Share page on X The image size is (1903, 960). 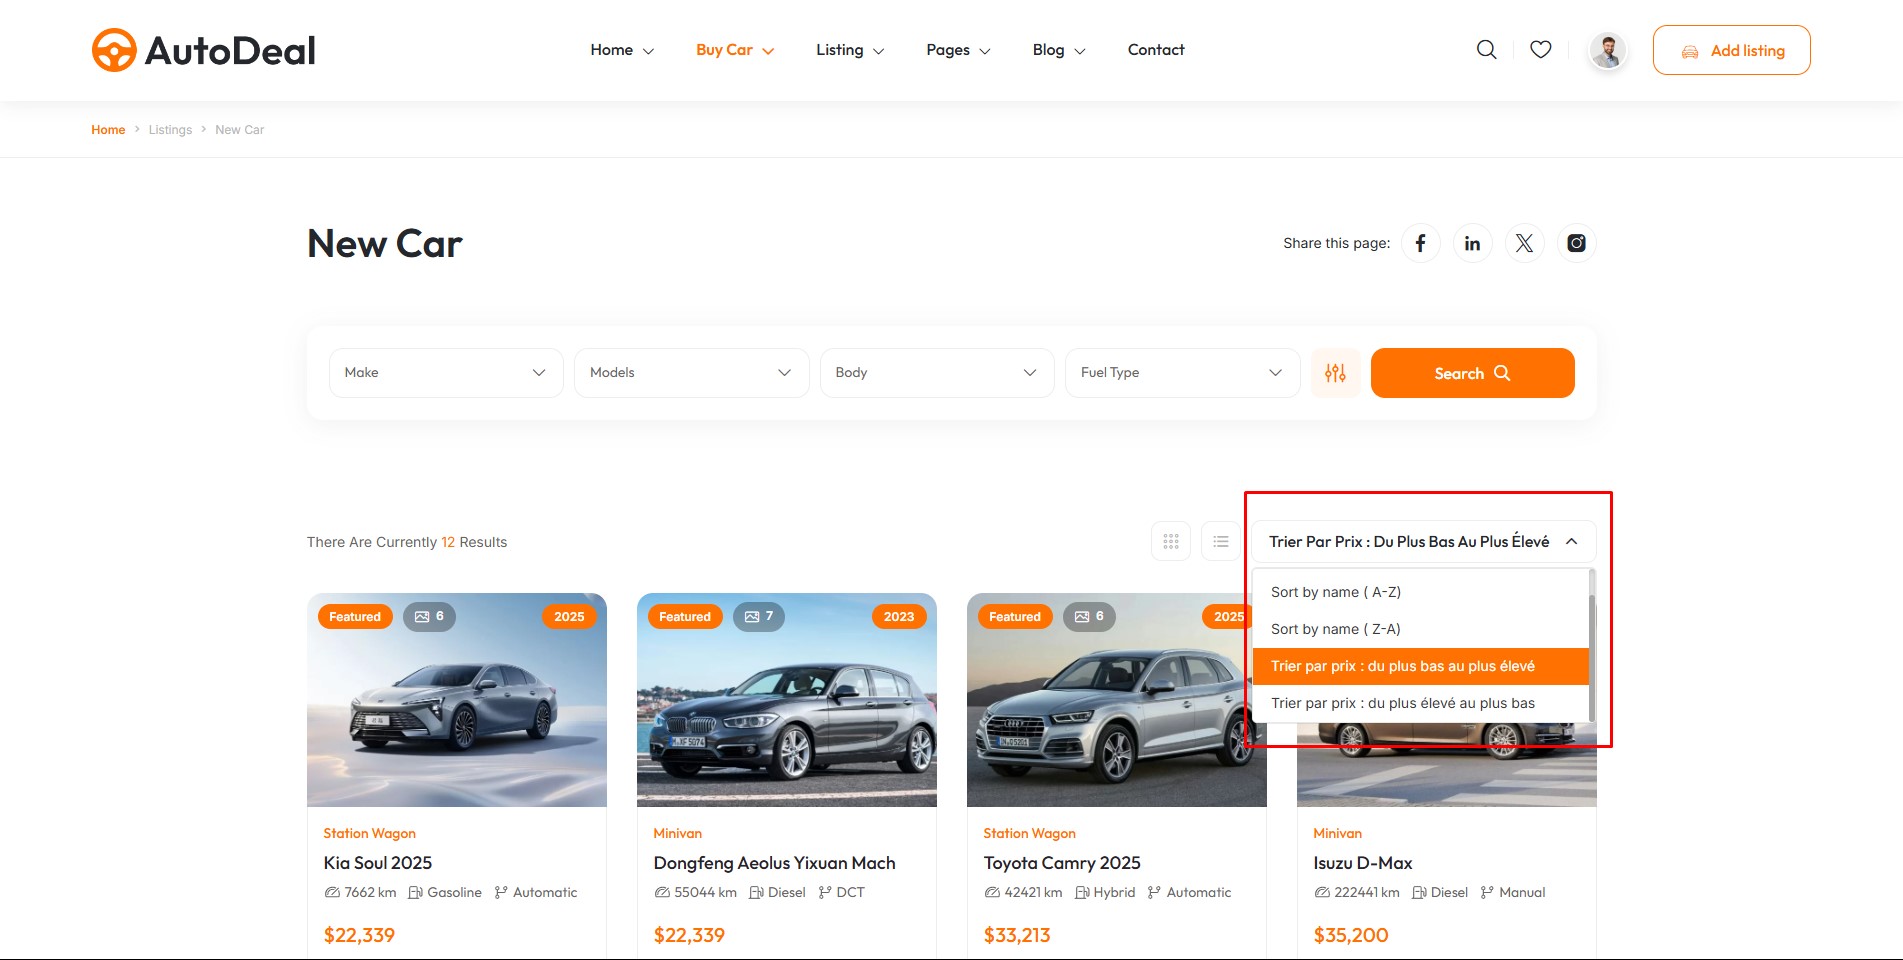point(1525,243)
